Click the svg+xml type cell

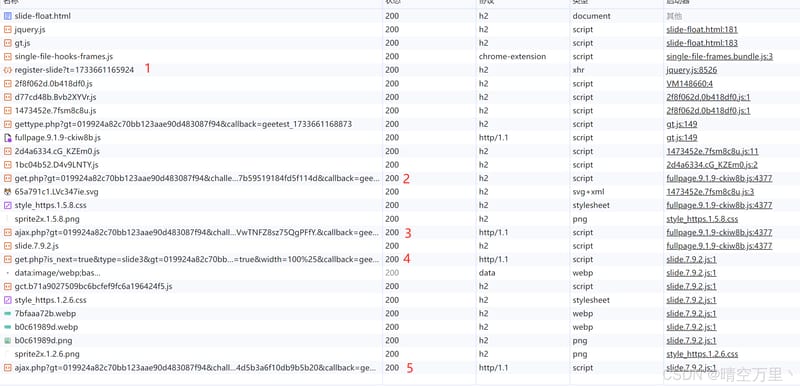click(589, 192)
